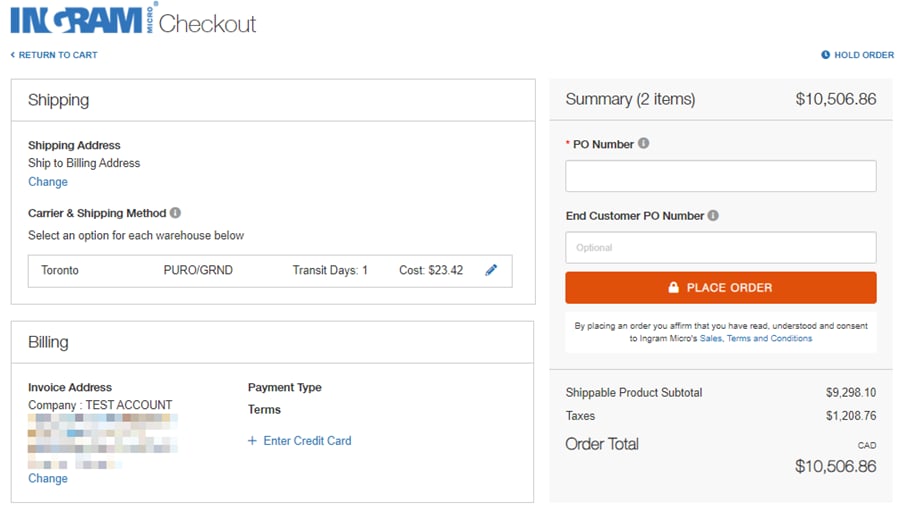Viewport: 900px width, 511px height.
Task: Click the PURO/GRND carrier option
Action: click(198, 270)
